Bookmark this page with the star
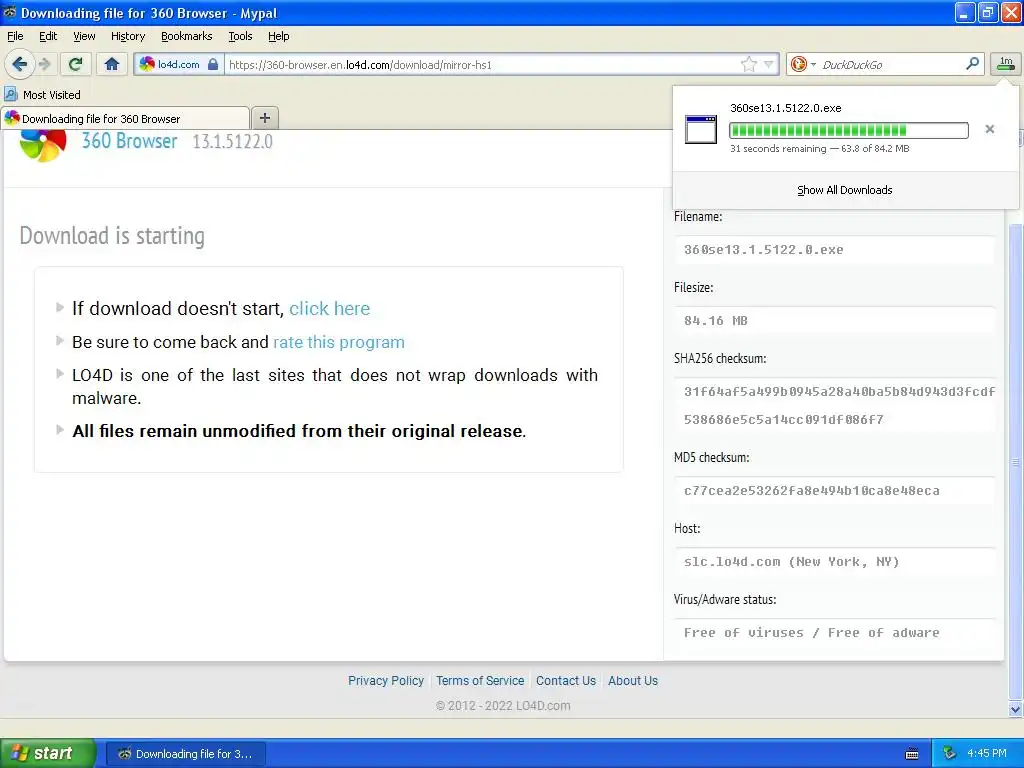 coord(748,64)
